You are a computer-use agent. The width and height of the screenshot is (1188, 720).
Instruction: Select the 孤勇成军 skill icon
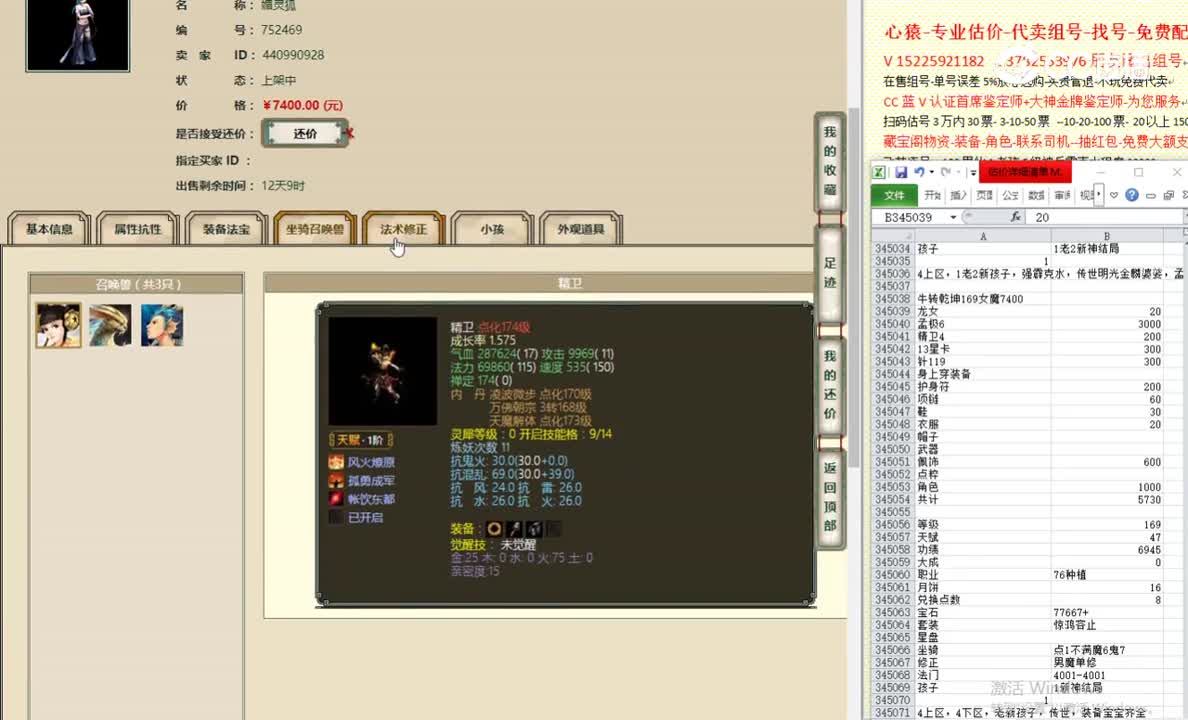pos(335,480)
